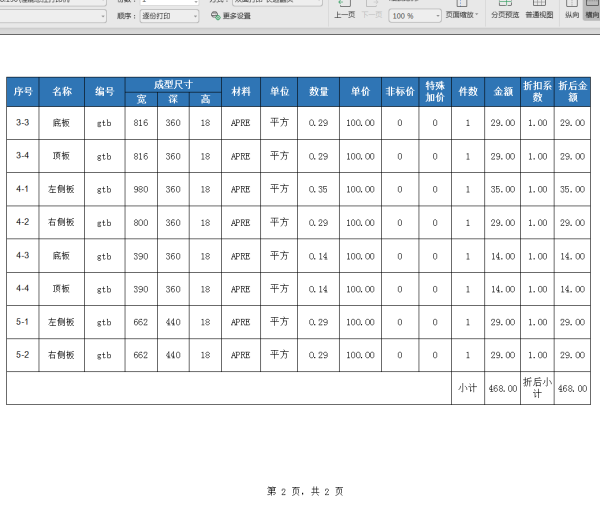Image resolution: width=600 pixels, height=513 pixels.
Task: Click 左侧板 name in row 4-1
Action: (x=61, y=189)
